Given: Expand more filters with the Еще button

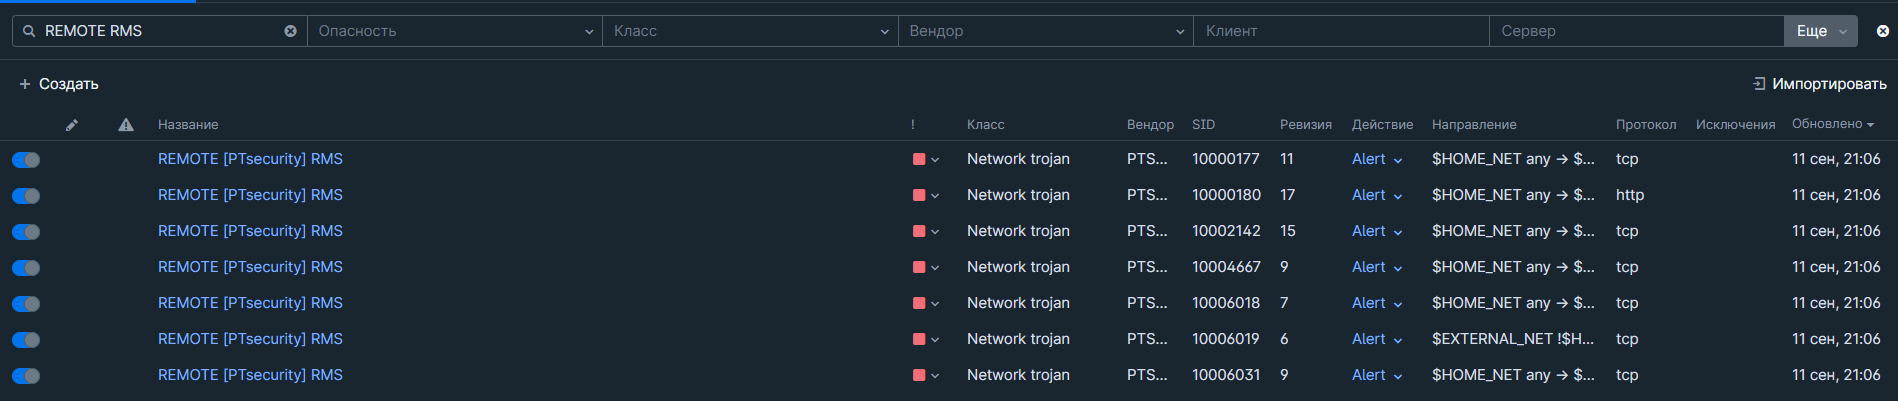Looking at the screenshot, I should click(x=1820, y=31).
